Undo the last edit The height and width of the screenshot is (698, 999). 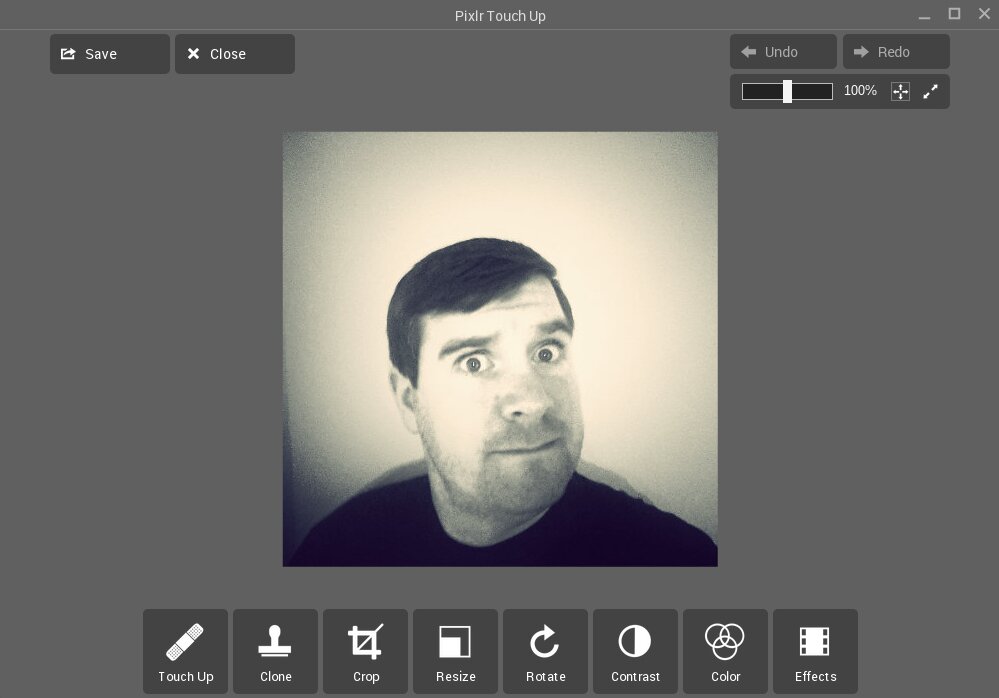coord(783,52)
